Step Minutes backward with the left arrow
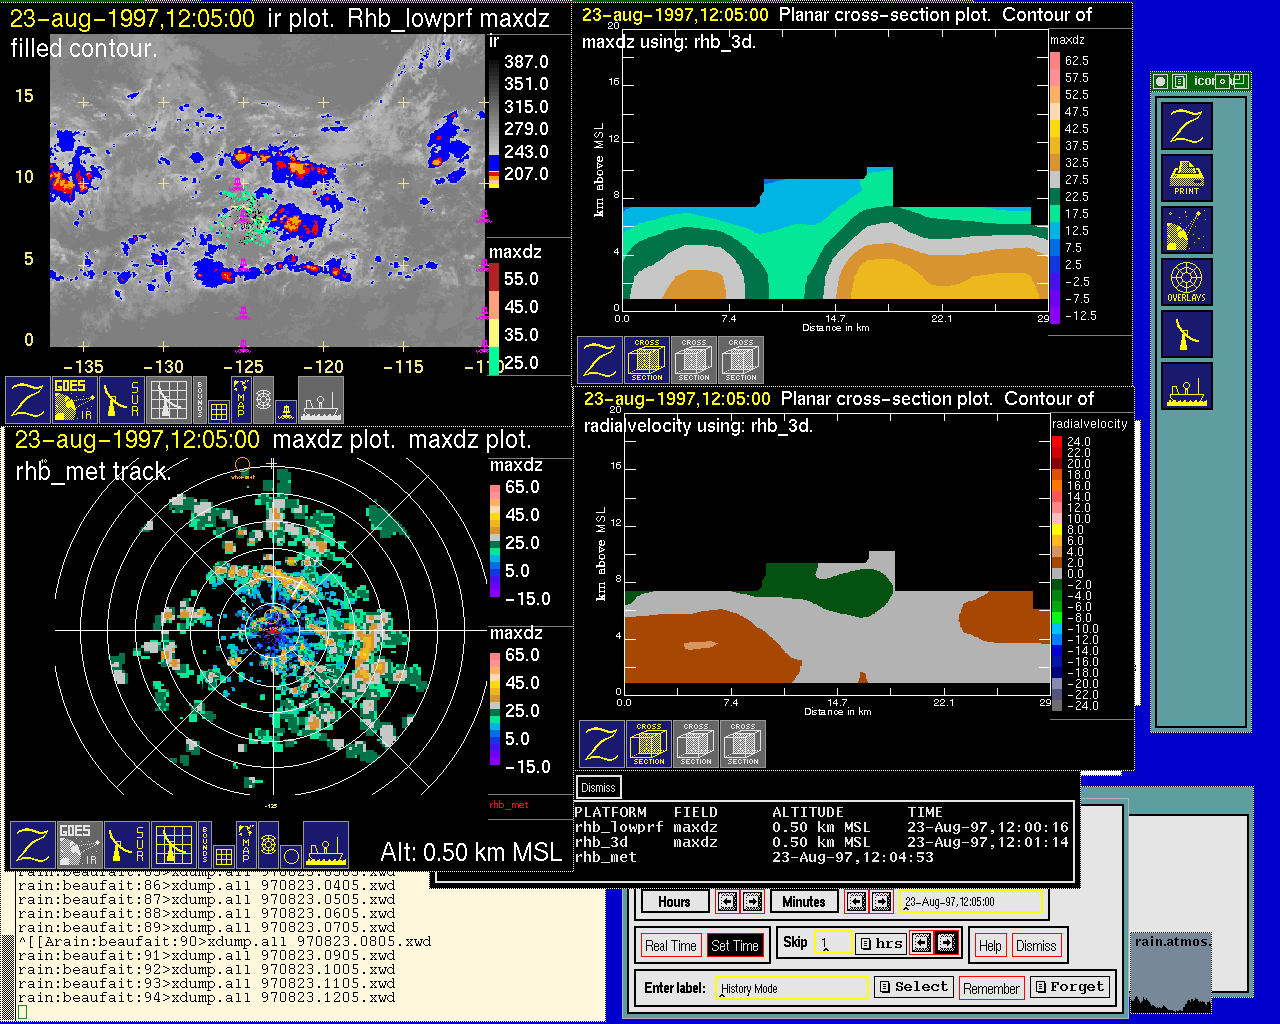The width and height of the screenshot is (1280, 1024). coord(856,902)
